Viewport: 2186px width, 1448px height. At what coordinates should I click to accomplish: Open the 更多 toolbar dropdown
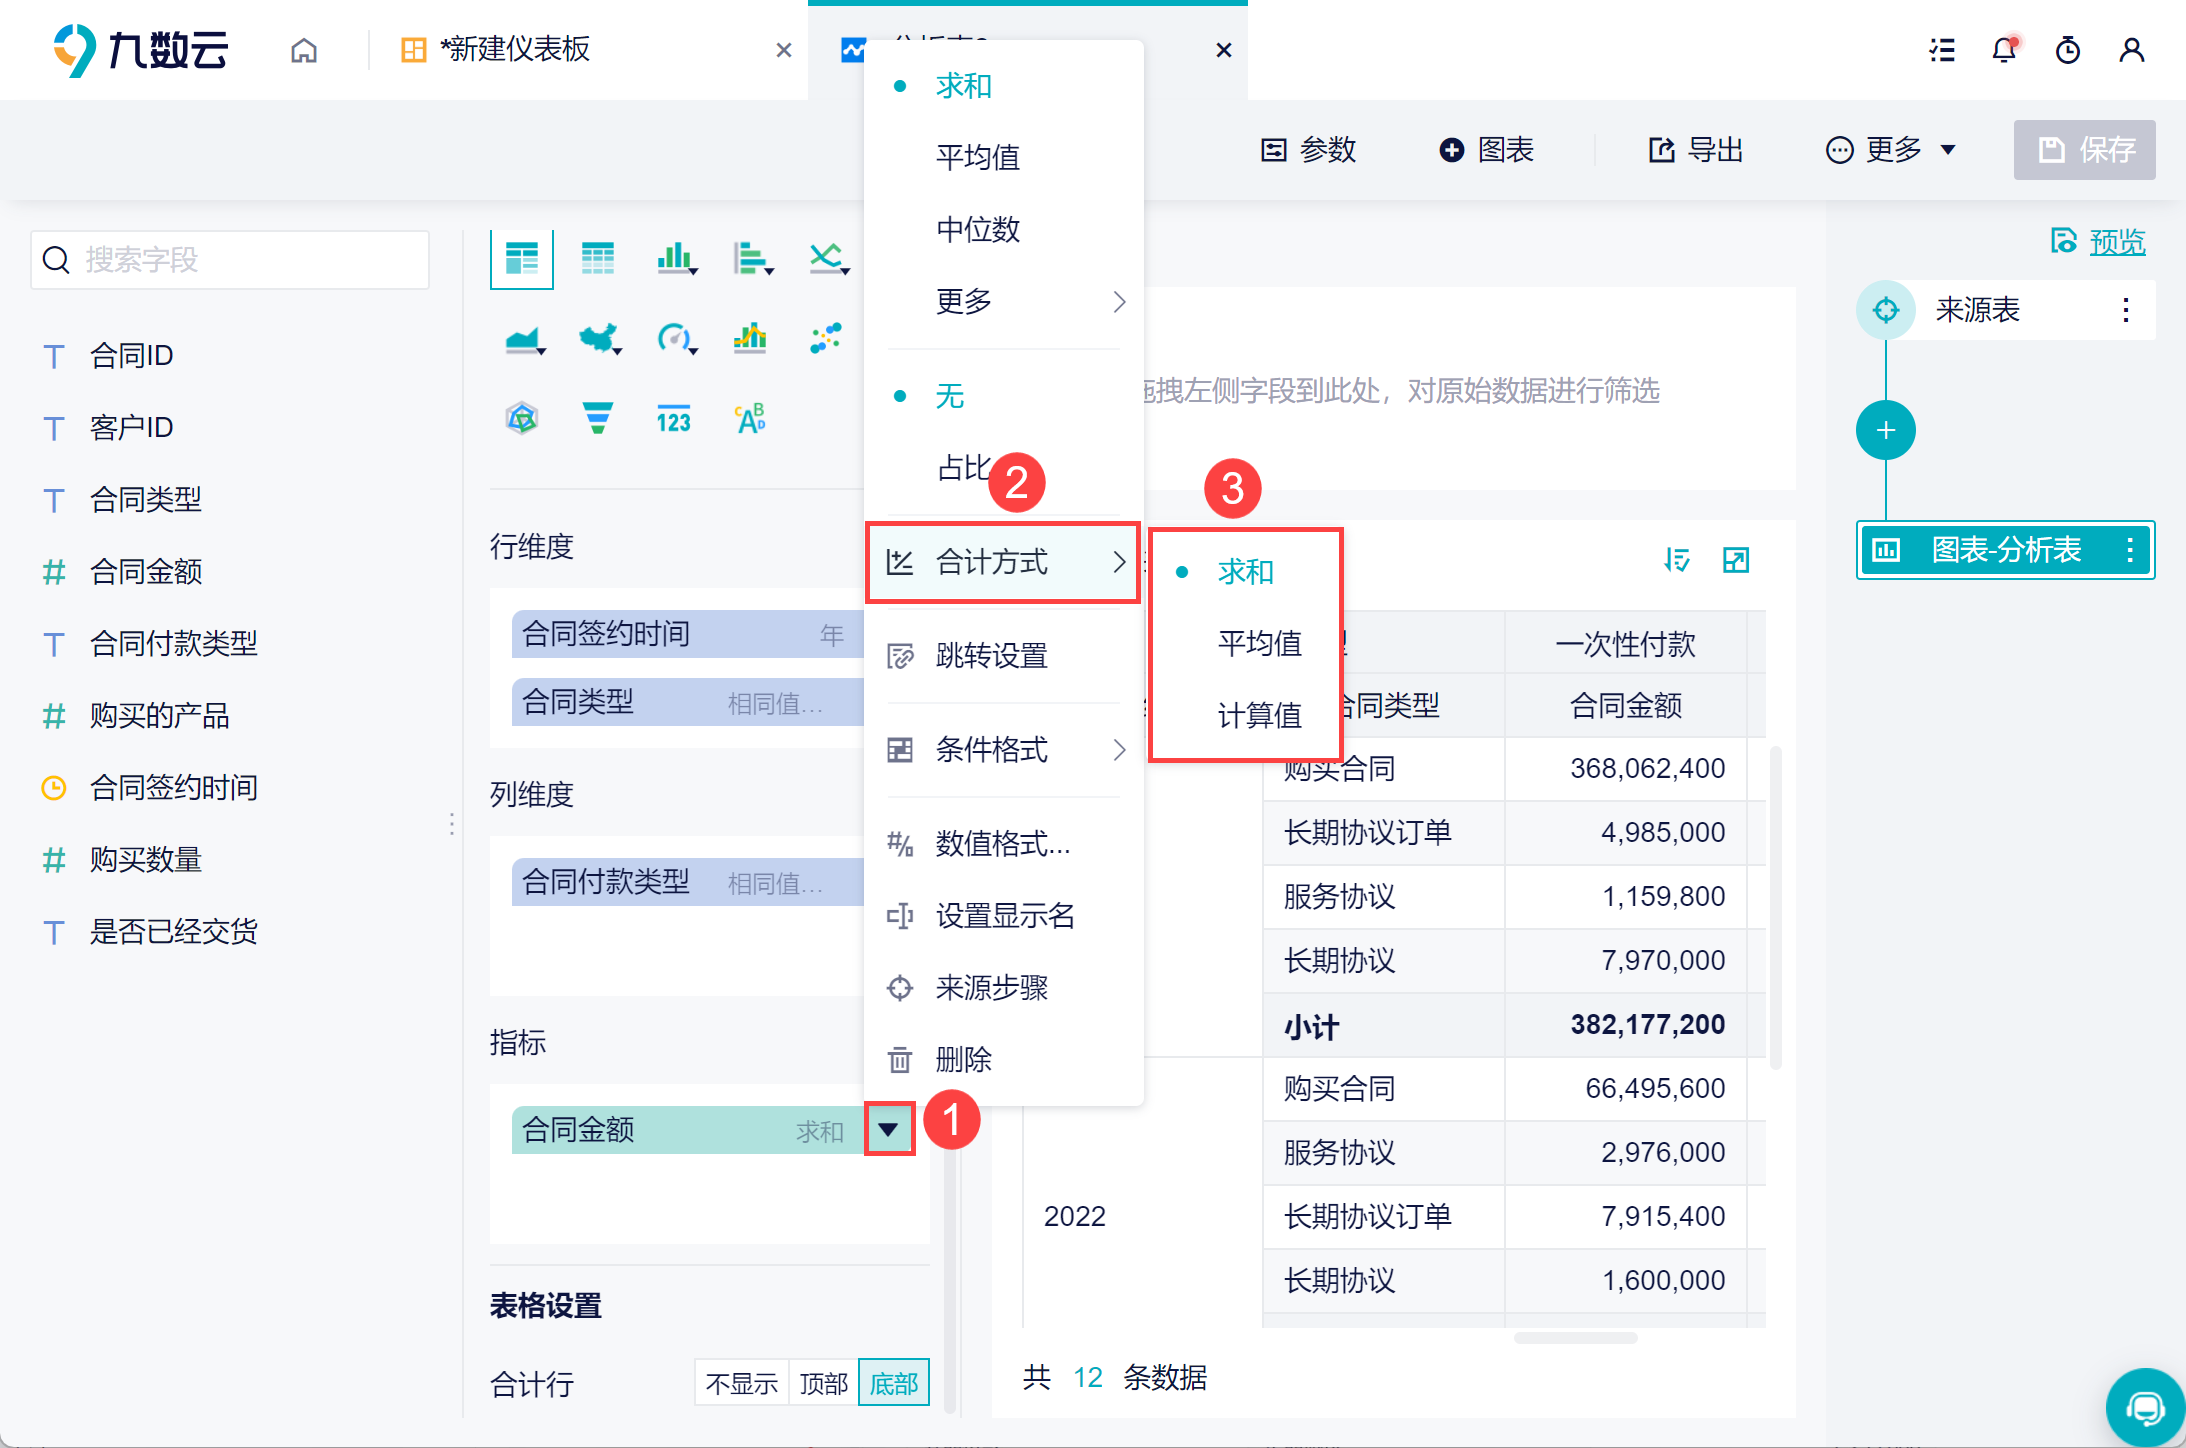tap(1892, 150)
